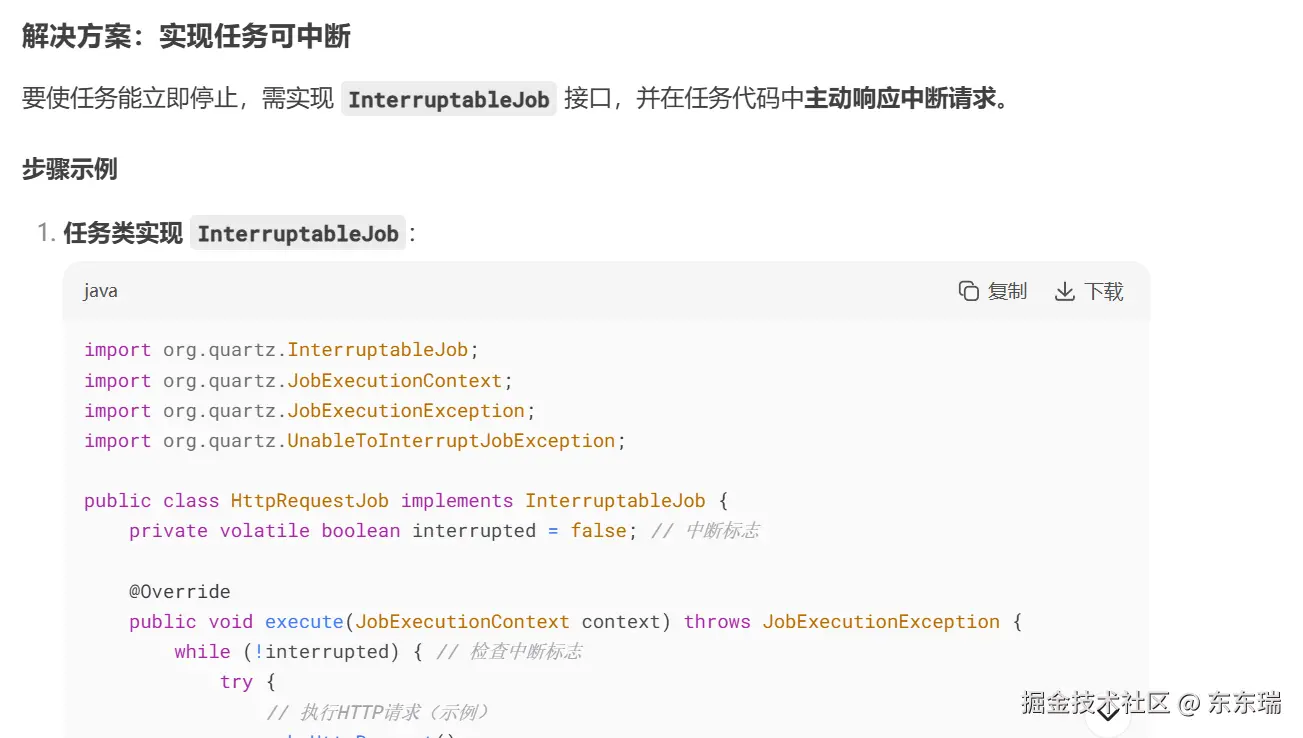
Task: Click the 步骤示例 subheading
Action: pos(70,169)
